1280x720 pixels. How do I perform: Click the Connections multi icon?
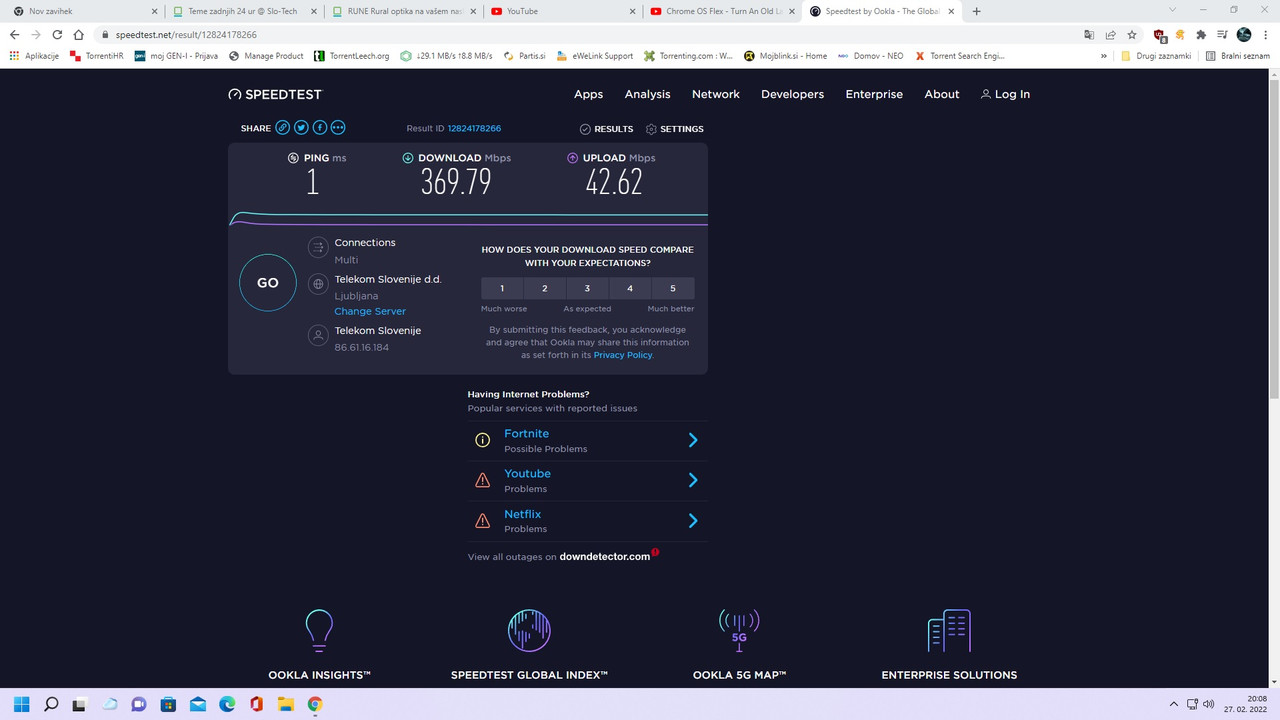(x=318, y=247)
